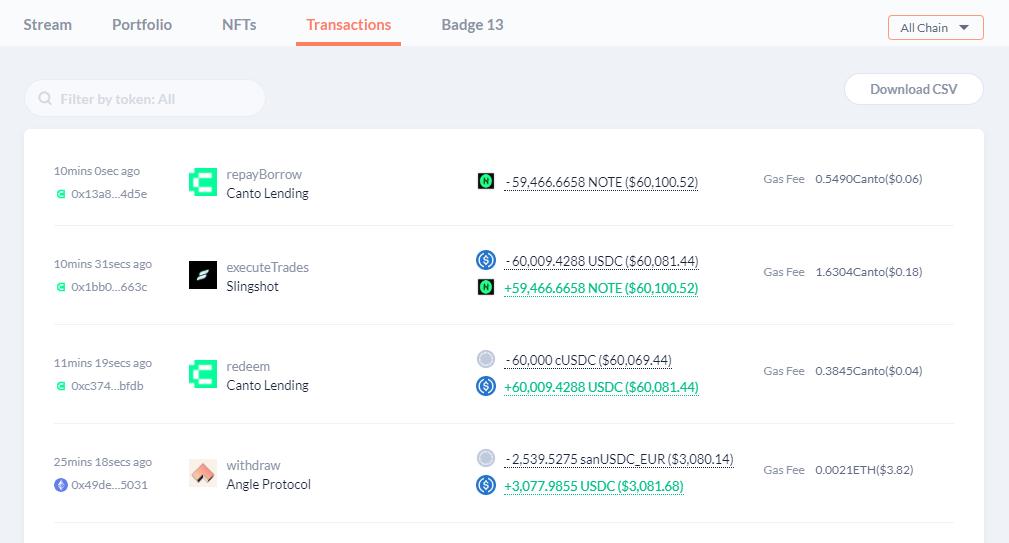
Task: Click the cUSDC token icon in redeem row
Action: [486, 359]
